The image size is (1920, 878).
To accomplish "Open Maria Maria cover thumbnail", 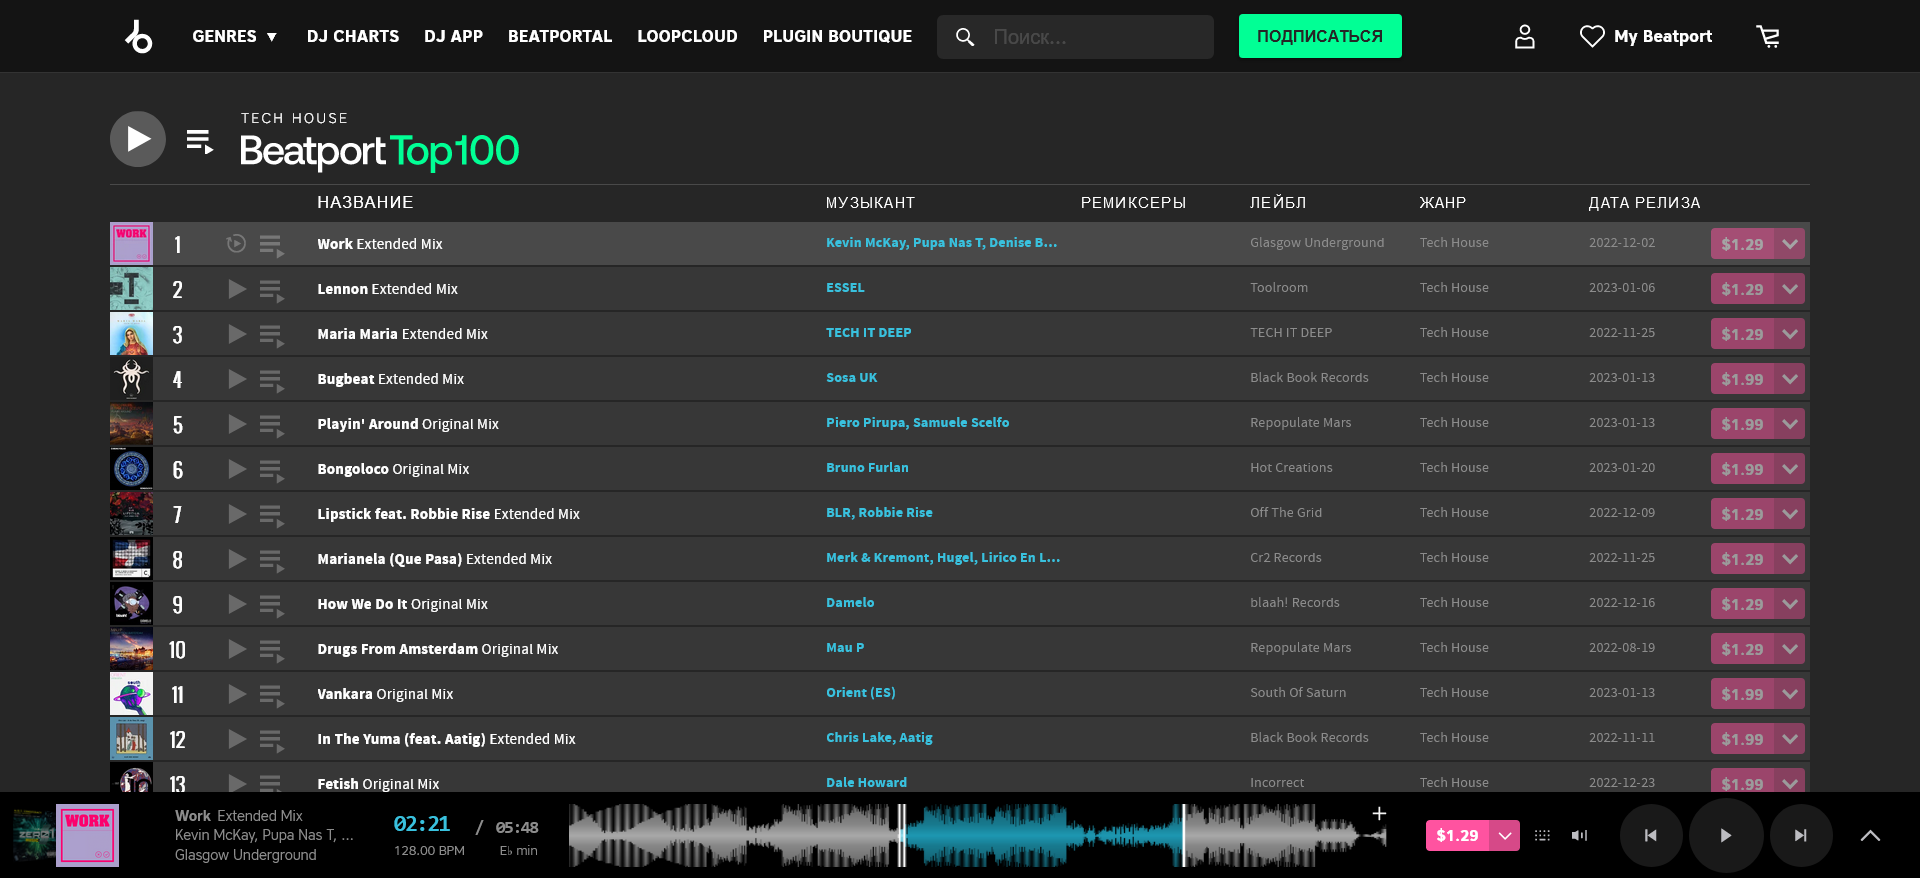I will tap(131, 334).
